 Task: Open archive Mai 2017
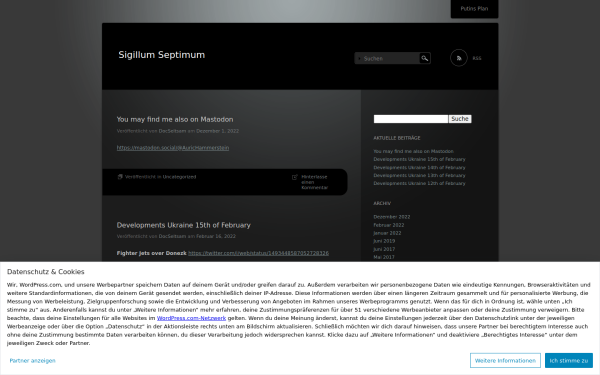tap(384, 257)
